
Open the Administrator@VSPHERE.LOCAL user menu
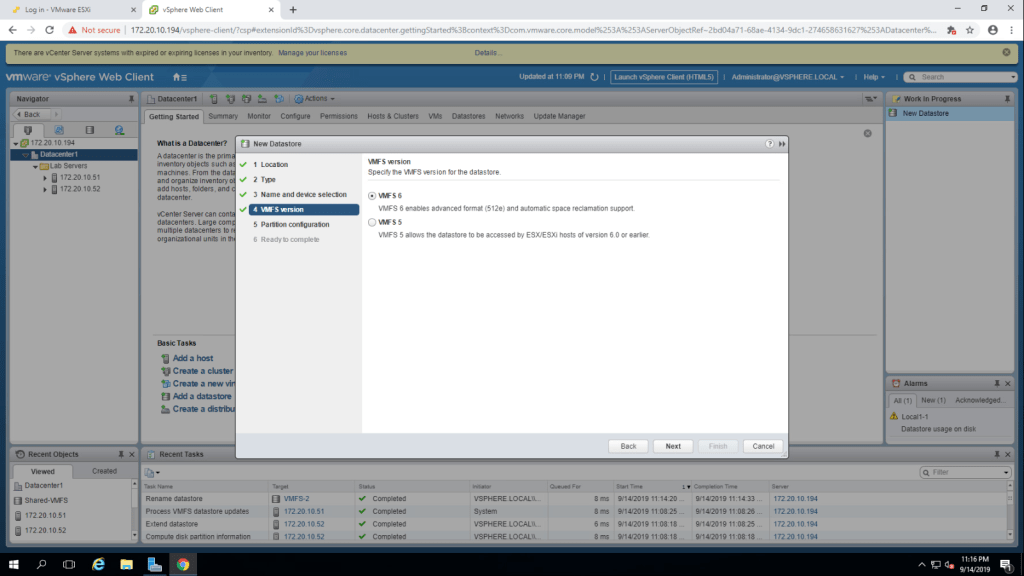click(x=788, y=77)
